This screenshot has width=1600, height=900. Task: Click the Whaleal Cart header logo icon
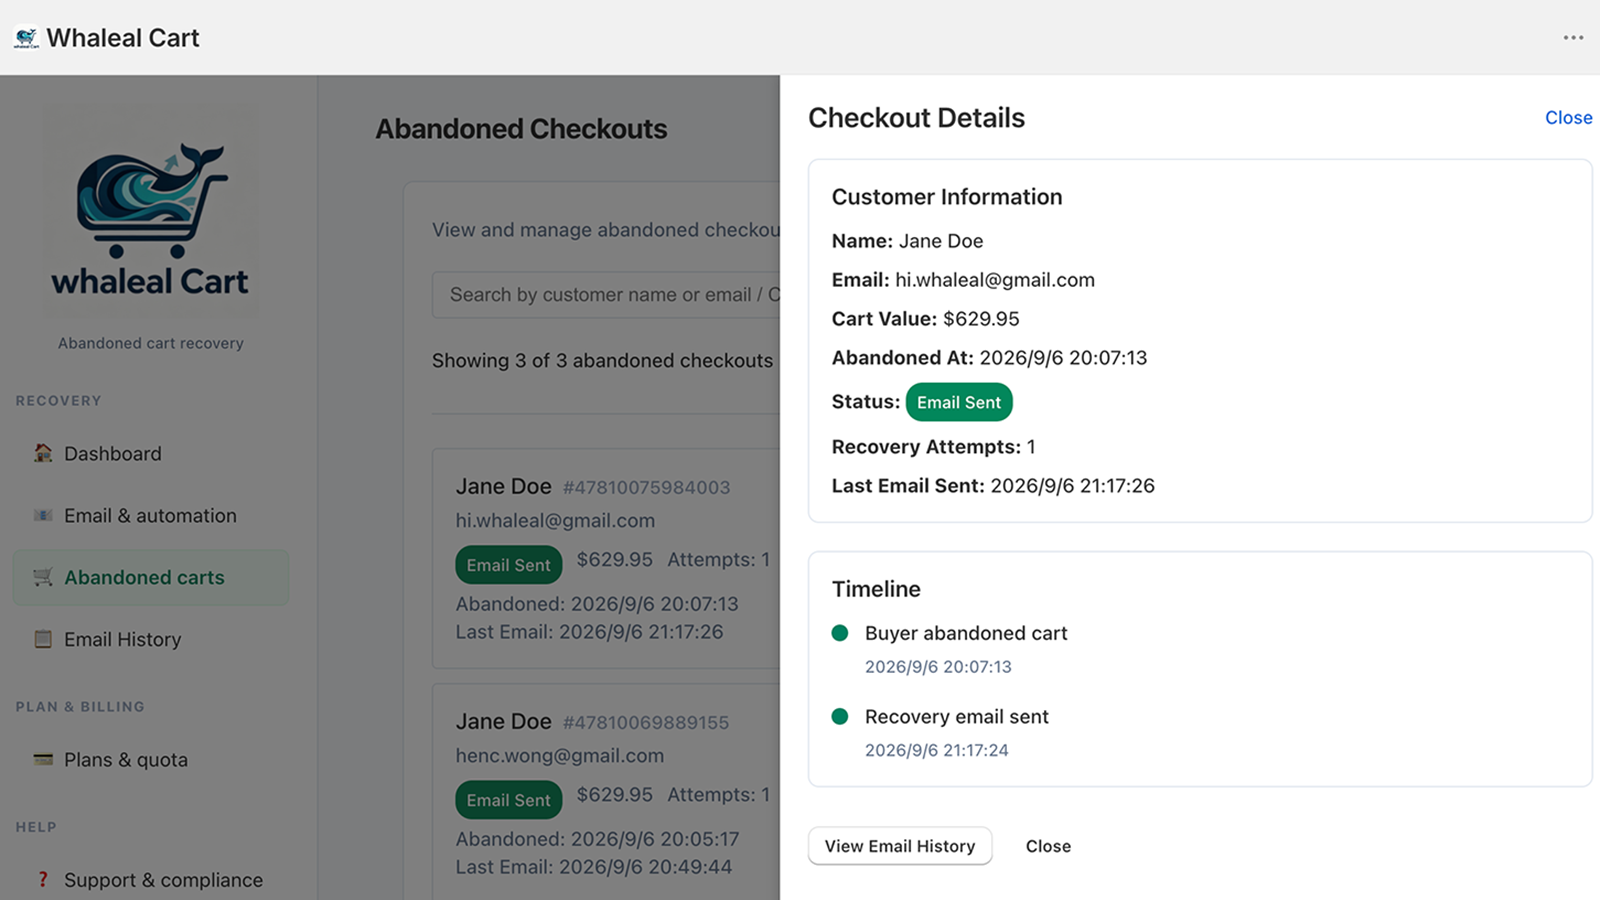[26, 38]
